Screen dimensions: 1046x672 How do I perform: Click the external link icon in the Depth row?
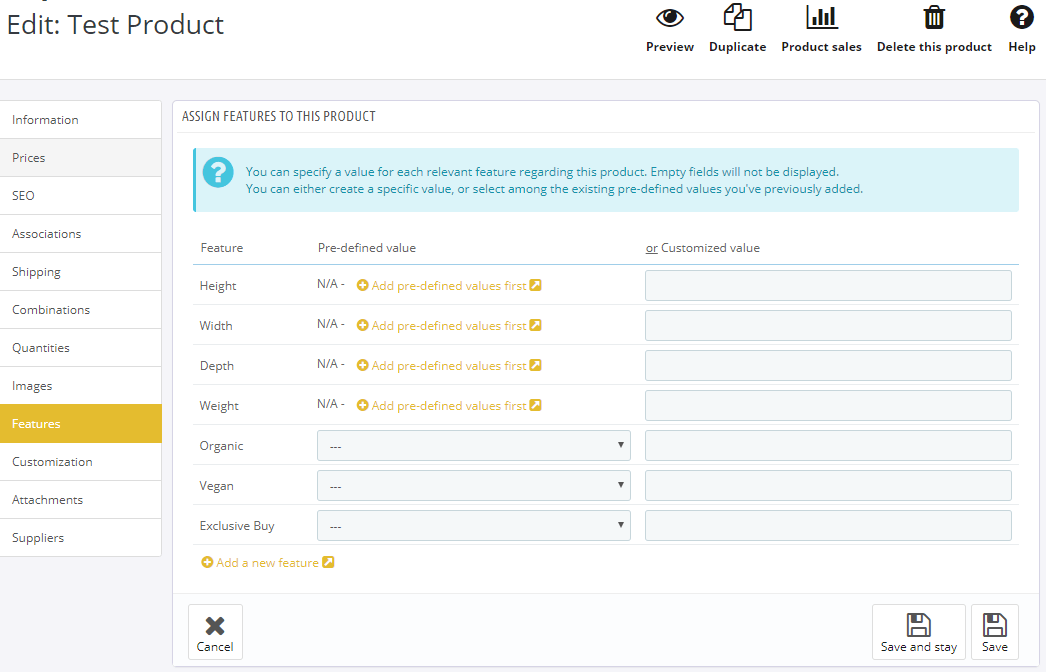click(535, 365)
